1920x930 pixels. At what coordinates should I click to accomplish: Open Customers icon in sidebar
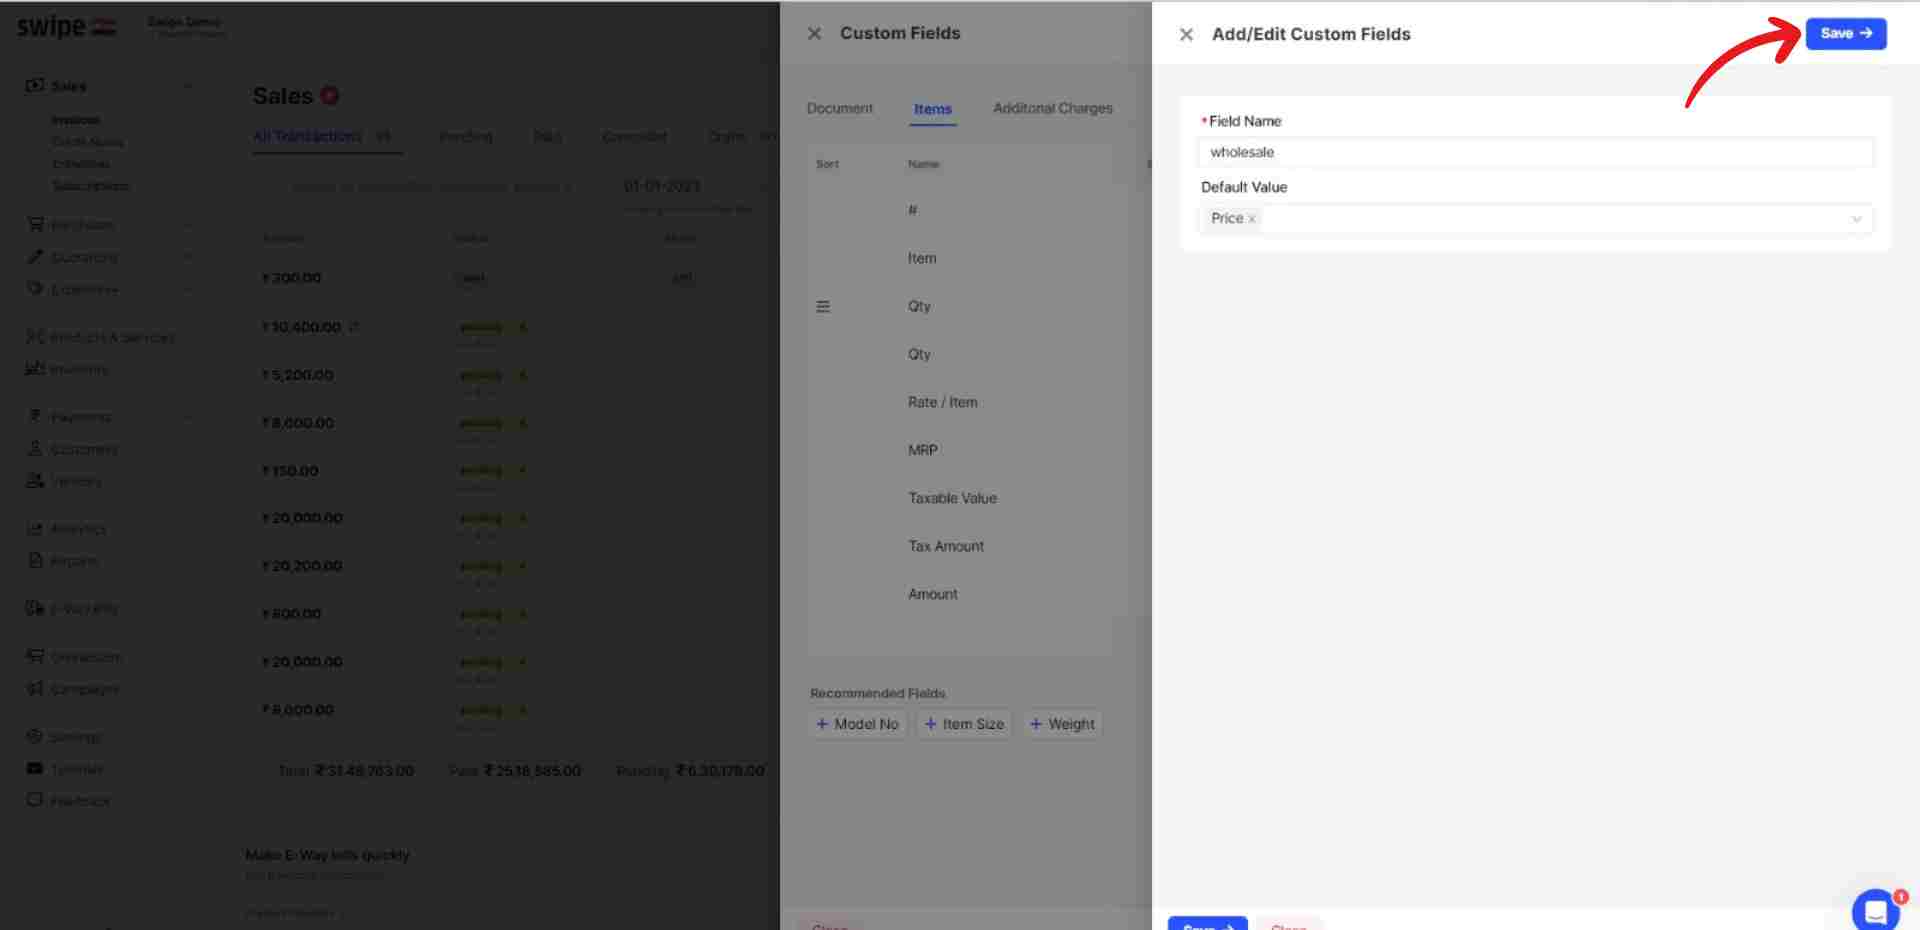click(35, 449)
